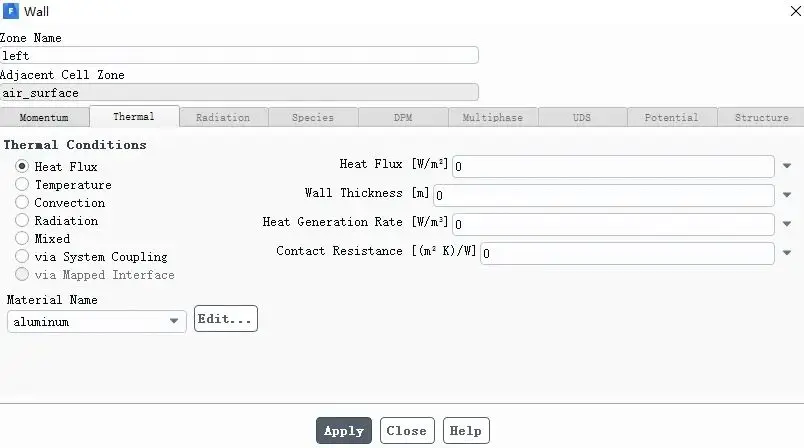
Task: Switch to the Momentum tab
Action: point(44,117)
